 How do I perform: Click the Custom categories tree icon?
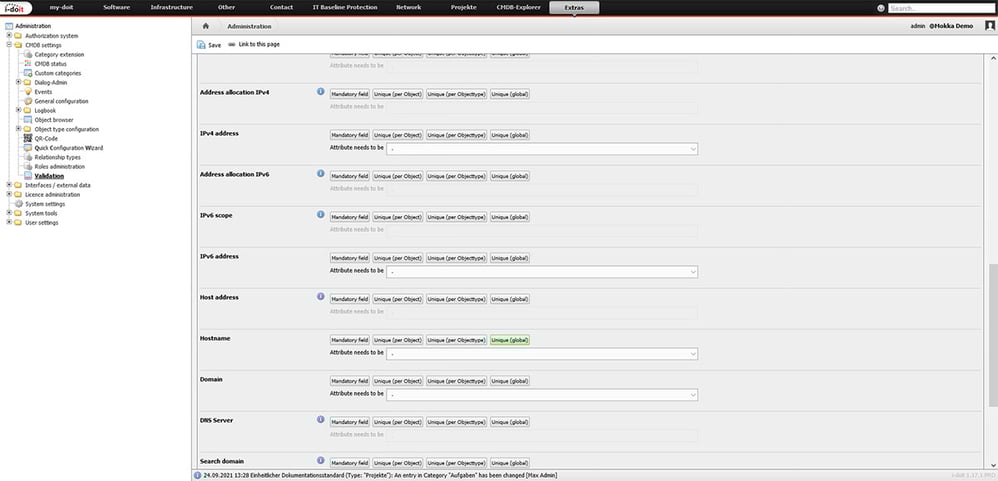[28, 73]
